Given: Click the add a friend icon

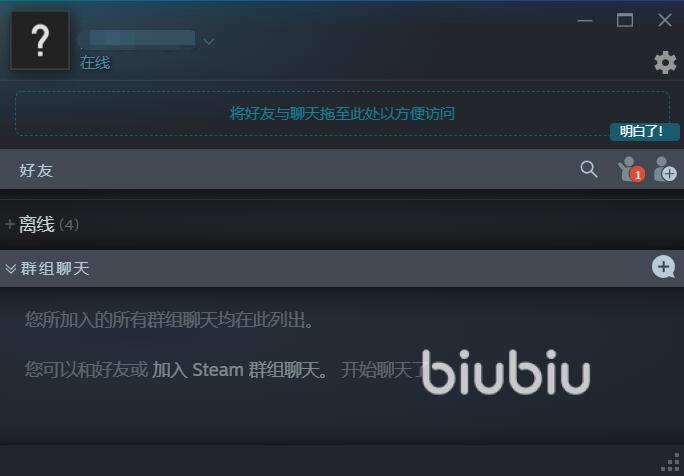Looking at the screenshot, I should click(x=665, y=169).
